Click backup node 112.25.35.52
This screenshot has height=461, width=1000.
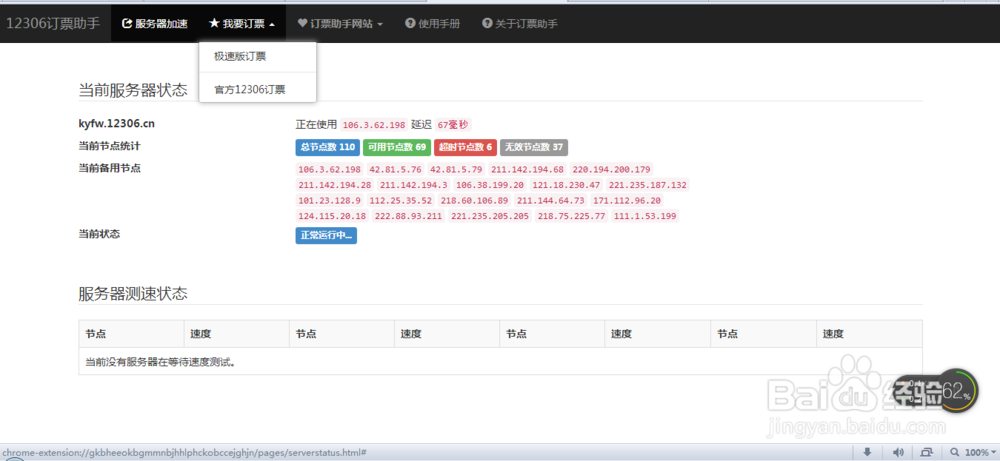point(401,200)
